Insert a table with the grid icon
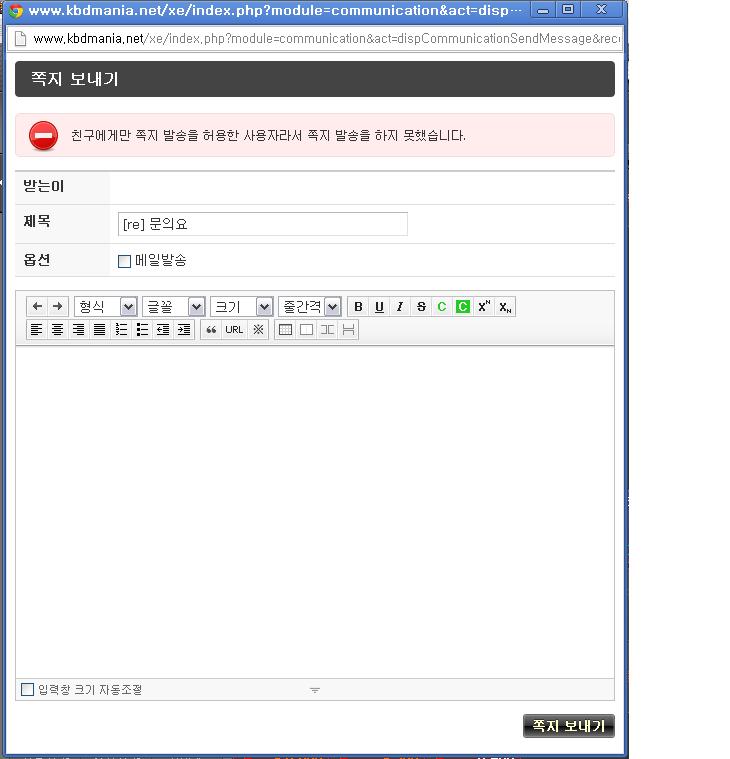Viewport: 730px width, 759px height. pos(286,330)
